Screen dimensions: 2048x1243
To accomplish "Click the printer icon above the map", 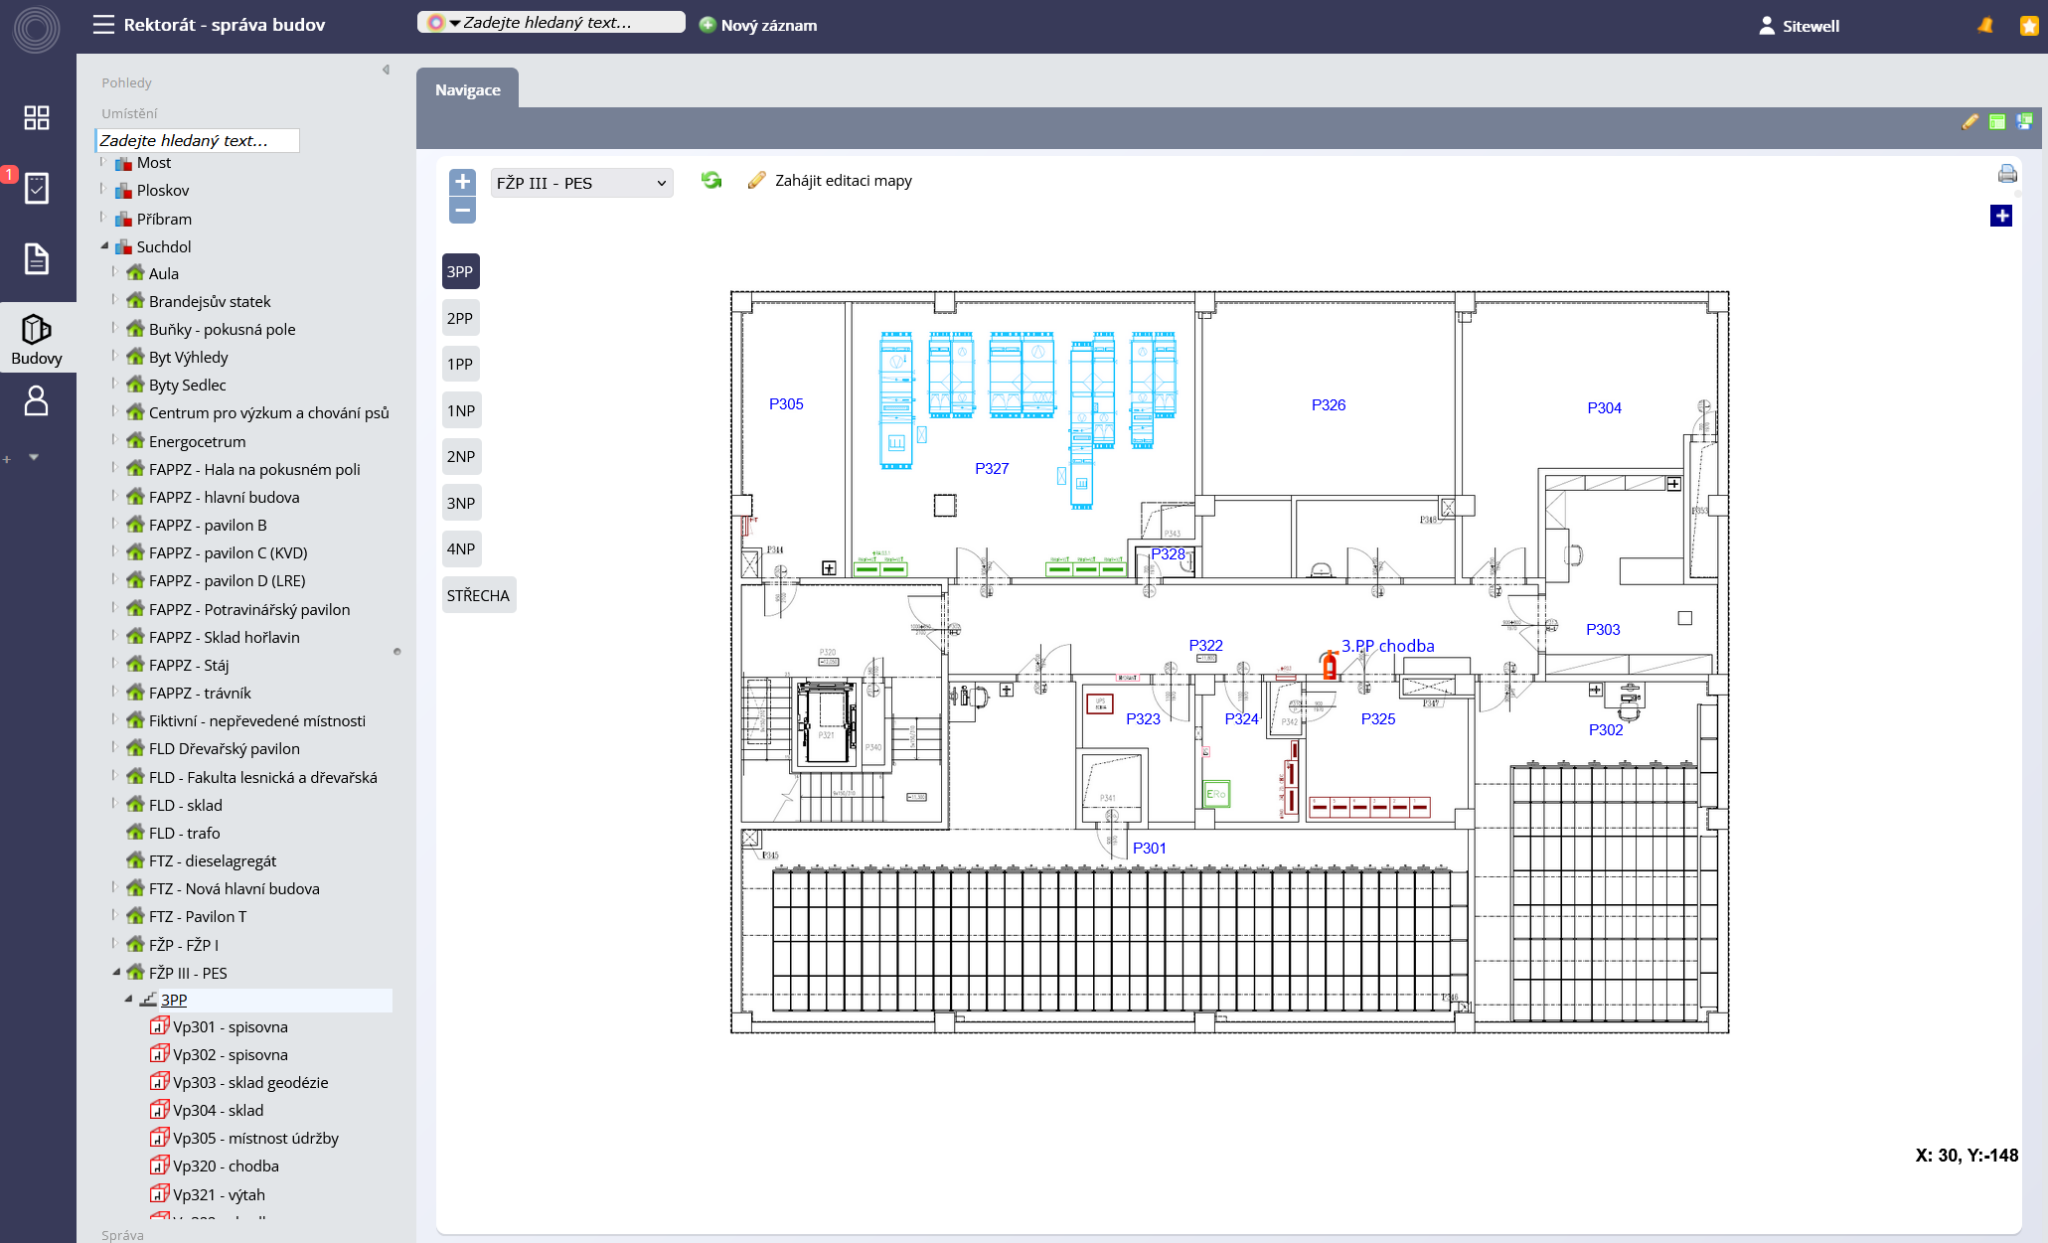I will click(2006, 174).
